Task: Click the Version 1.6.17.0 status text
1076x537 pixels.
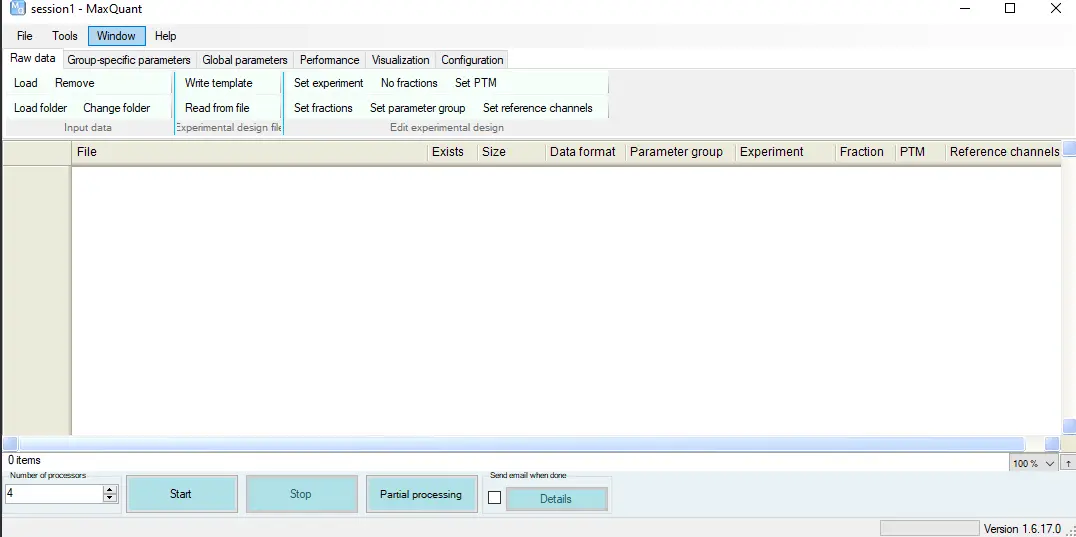Action: pyautogui.click(x=1022, y=529)
